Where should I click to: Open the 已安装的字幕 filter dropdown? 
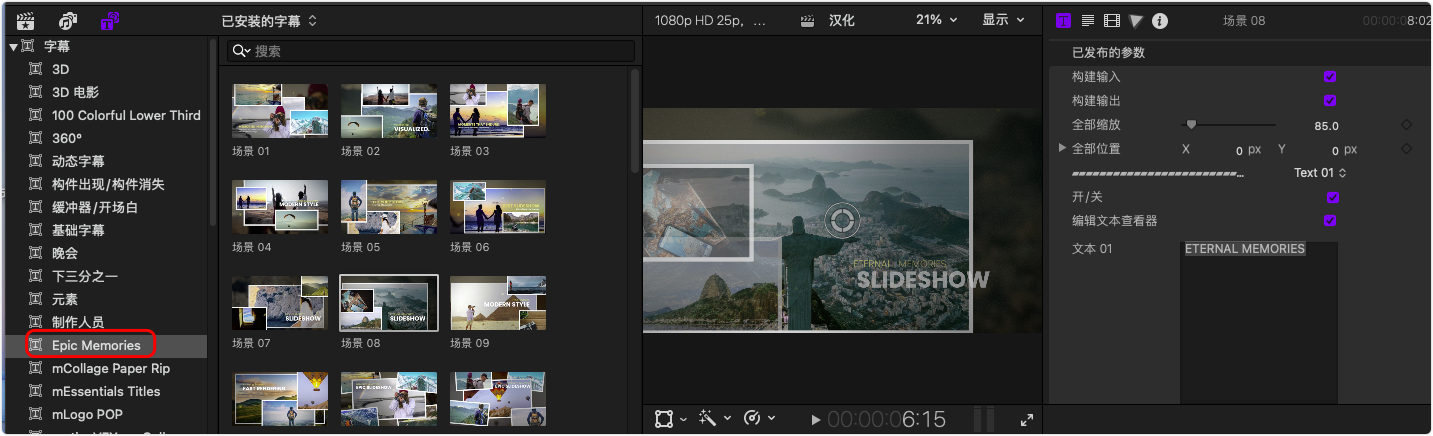click(x=269, y=20)
